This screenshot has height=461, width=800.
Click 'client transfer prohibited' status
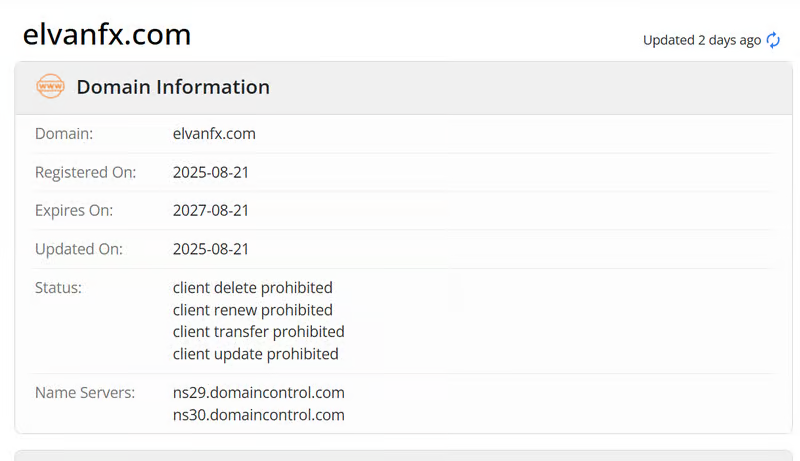coord(258,331)
